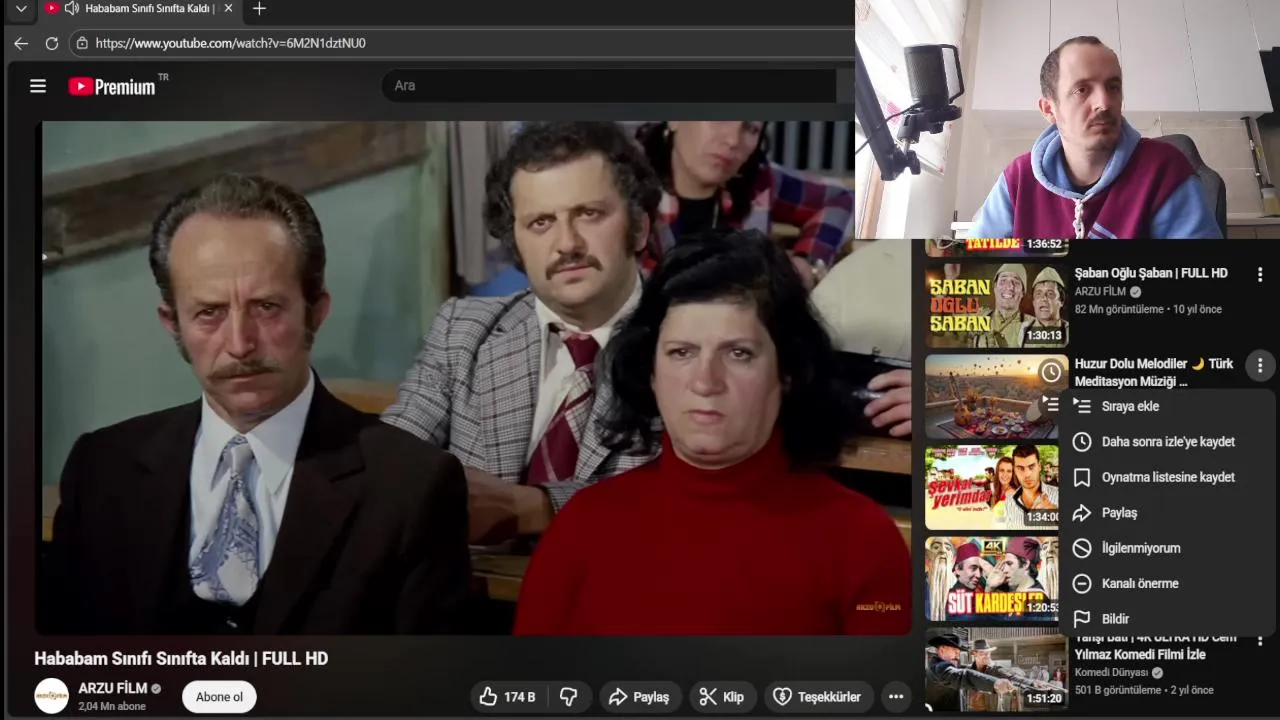Create a clip with Klip button
This screenshot has width=1280, height=720.
coord(722,697)
